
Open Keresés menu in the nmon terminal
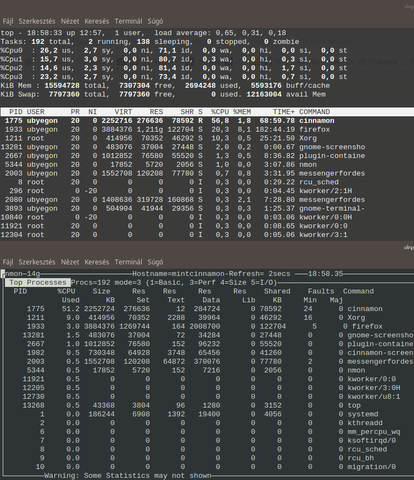click(97, 262)
